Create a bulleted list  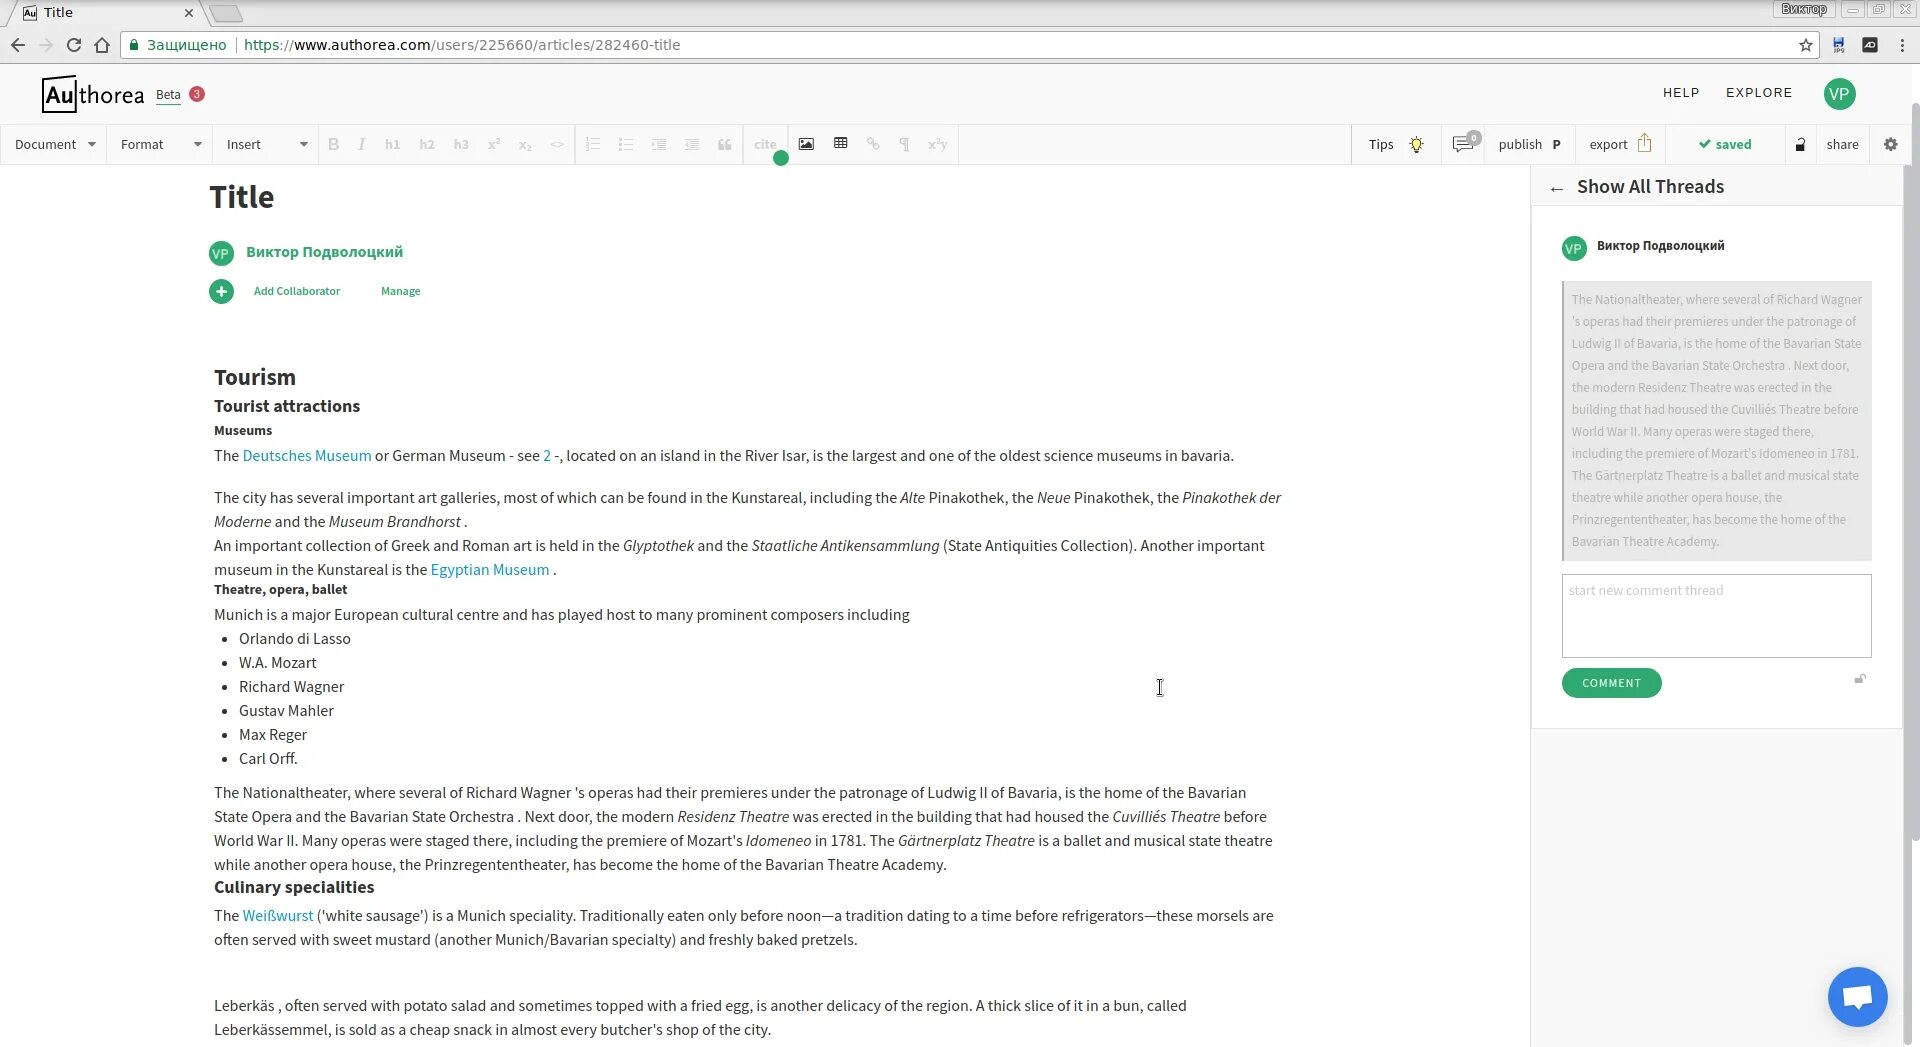[626, 144]
